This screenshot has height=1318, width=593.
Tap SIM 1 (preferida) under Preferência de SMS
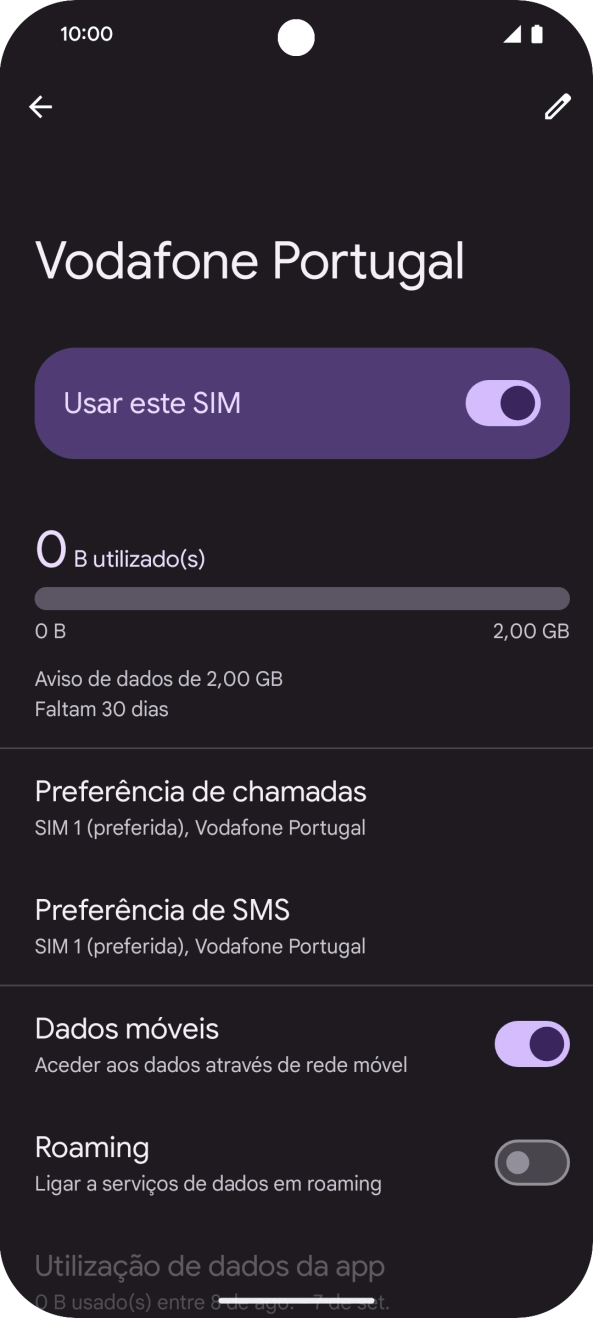point(200,946)
